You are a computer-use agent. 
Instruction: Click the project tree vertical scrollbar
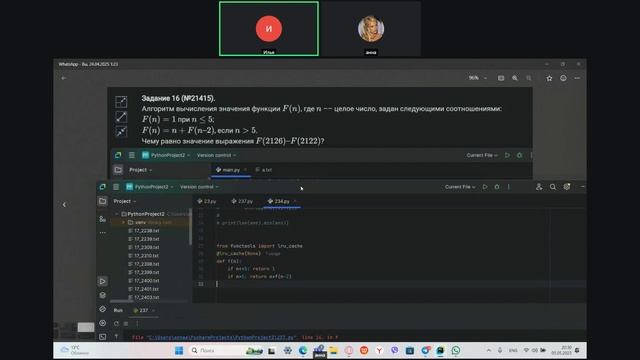coord(190,227)
